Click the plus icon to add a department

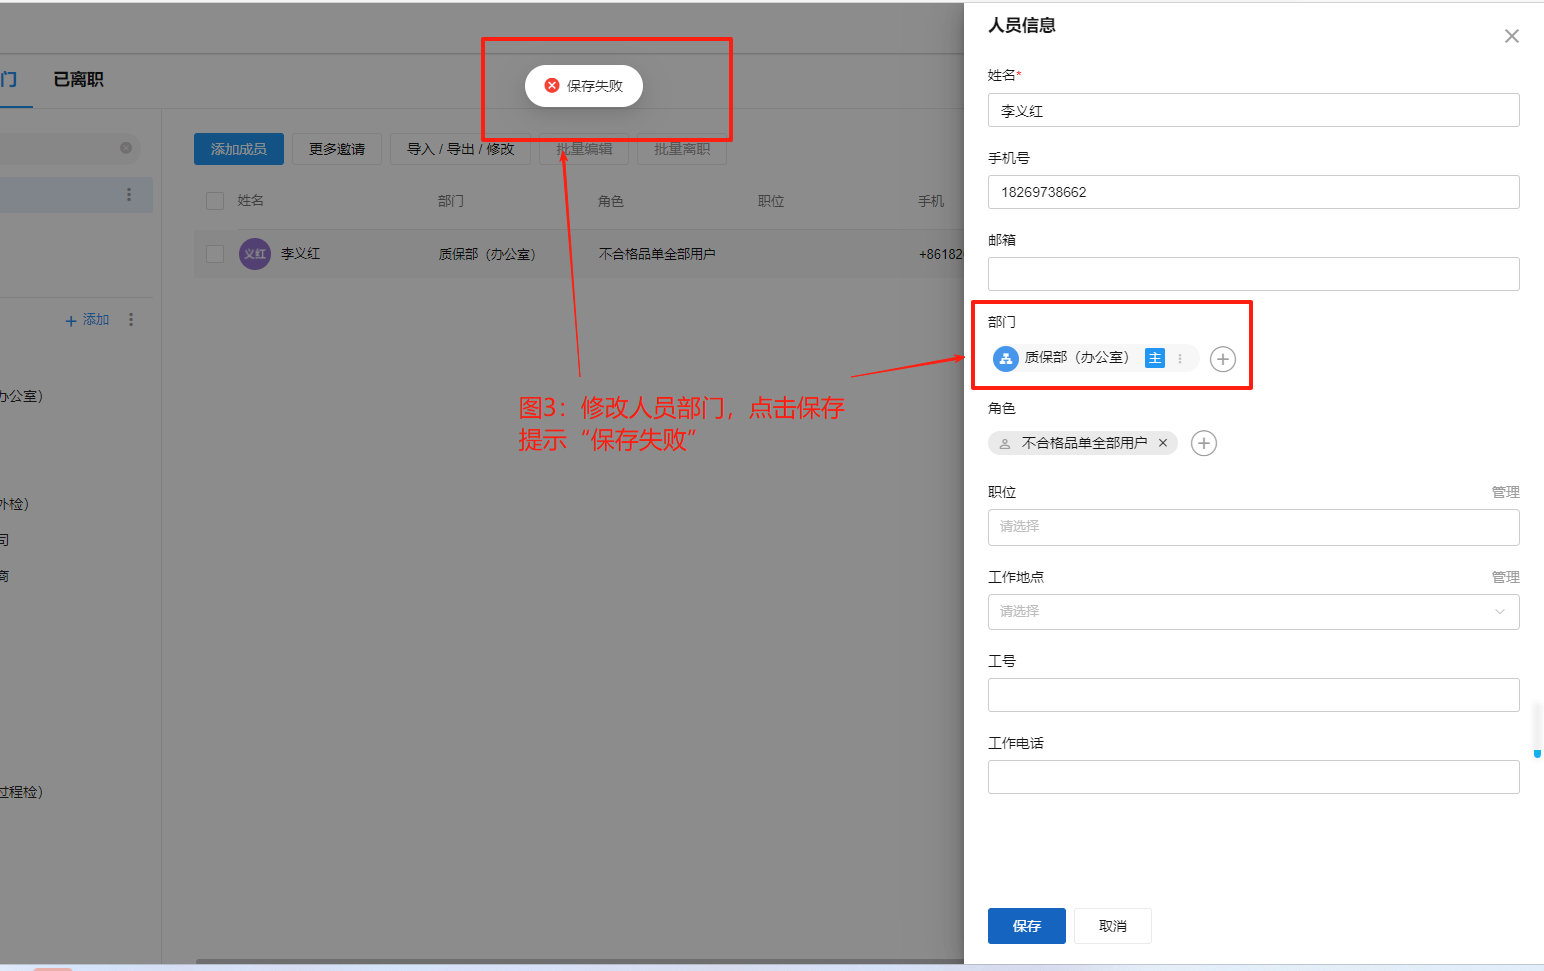pos(1223,359)
